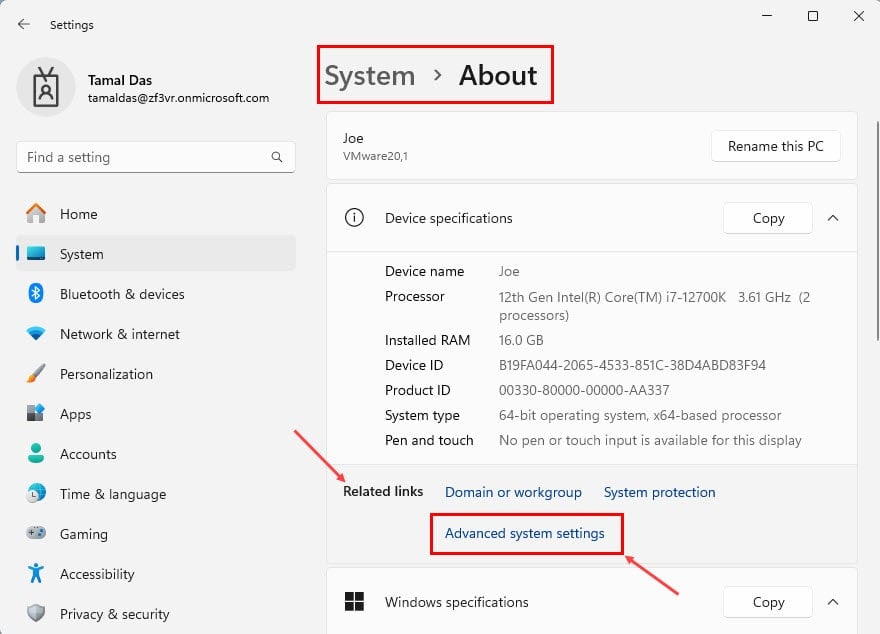Click the System monitor icon
This screenshot has height=634, width=880.
36,254
